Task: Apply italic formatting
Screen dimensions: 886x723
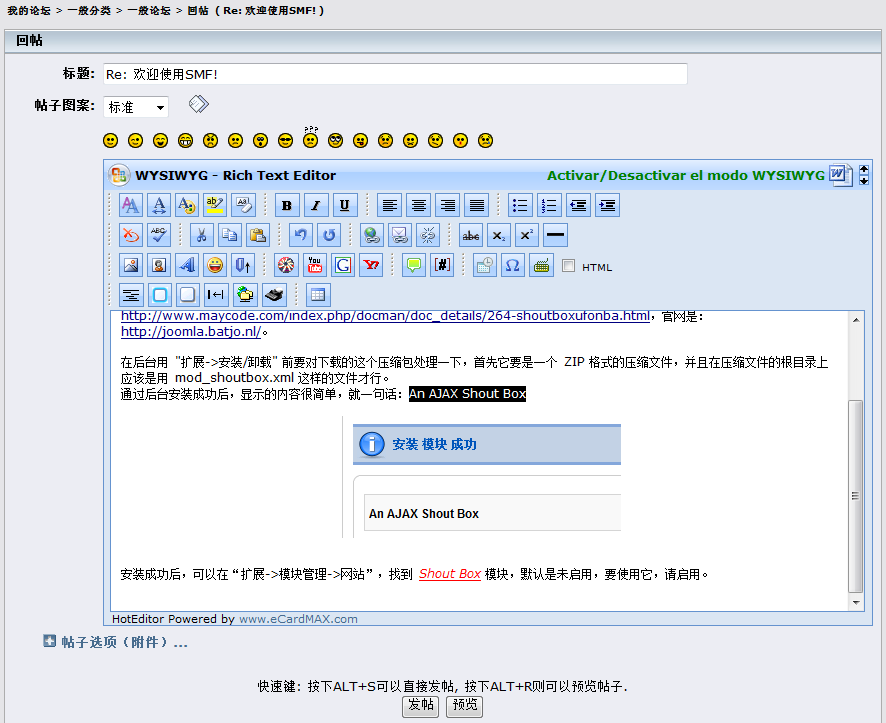Action: click(316, 206)
